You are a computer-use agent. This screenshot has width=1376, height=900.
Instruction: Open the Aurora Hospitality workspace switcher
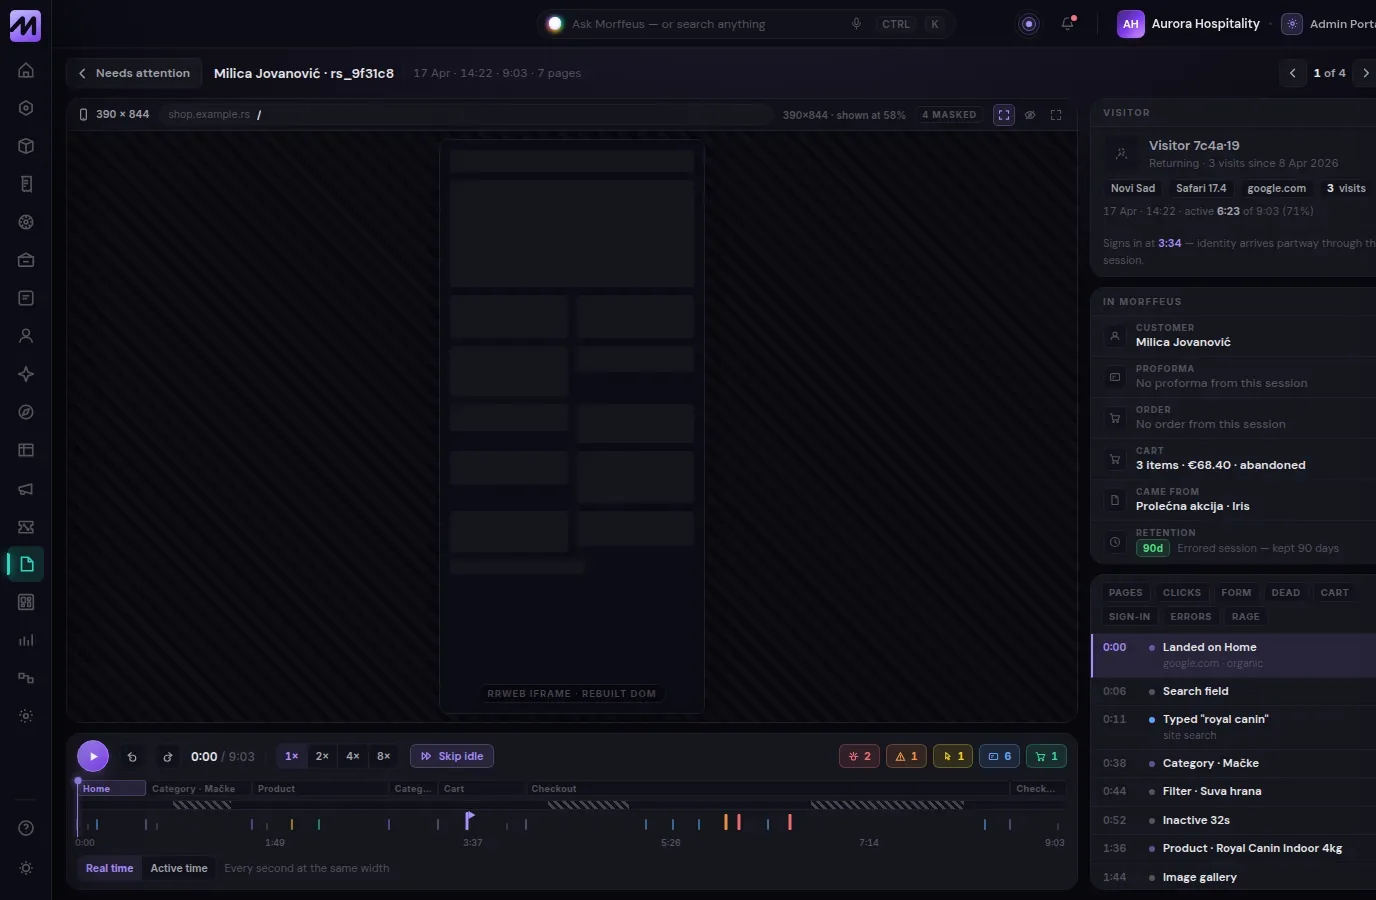[1189, 24]
